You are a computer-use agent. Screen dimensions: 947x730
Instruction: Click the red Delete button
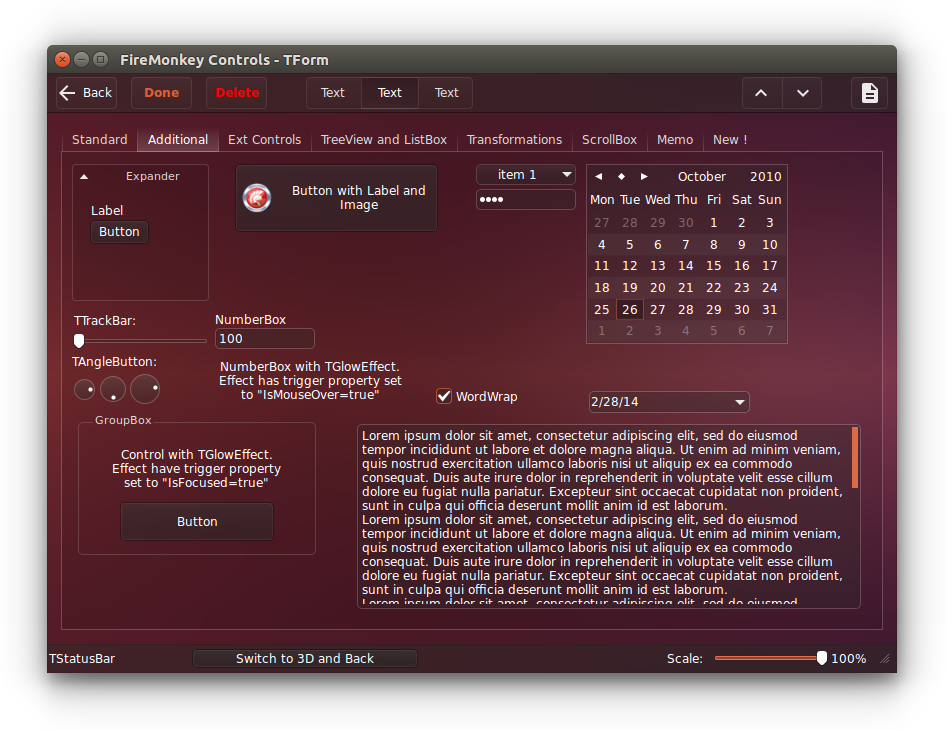237,93
